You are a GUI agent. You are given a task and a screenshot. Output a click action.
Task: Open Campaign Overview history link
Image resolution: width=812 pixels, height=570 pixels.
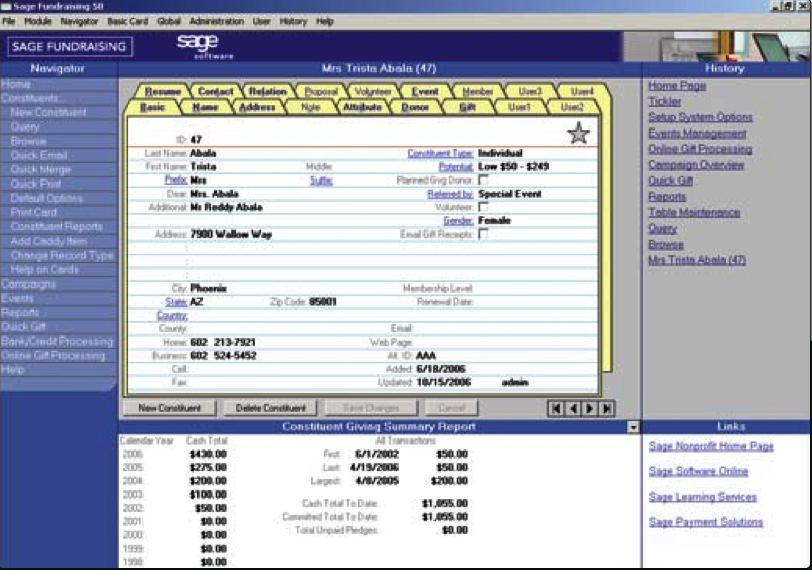(697, 165)
